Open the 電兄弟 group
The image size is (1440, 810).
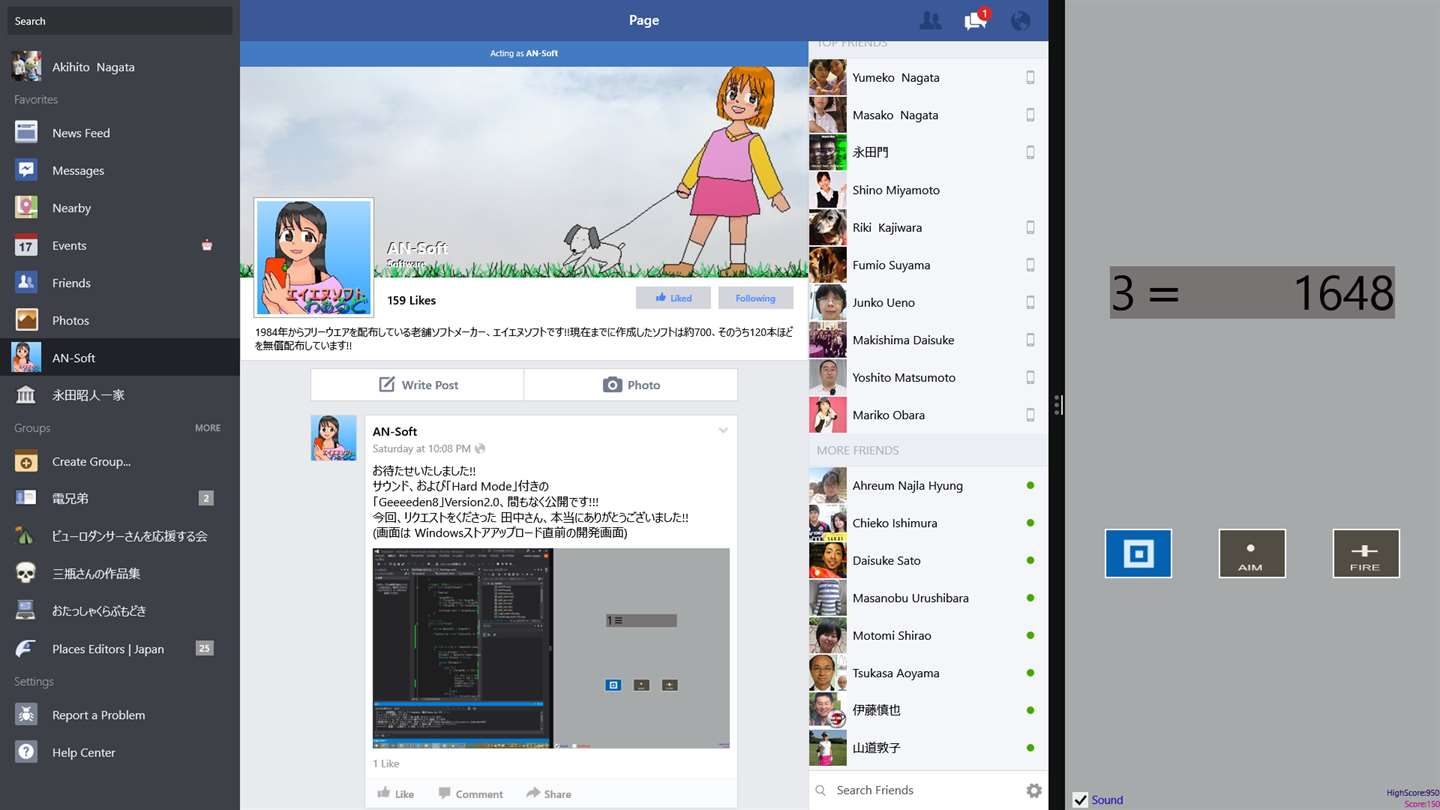(120, 498)
